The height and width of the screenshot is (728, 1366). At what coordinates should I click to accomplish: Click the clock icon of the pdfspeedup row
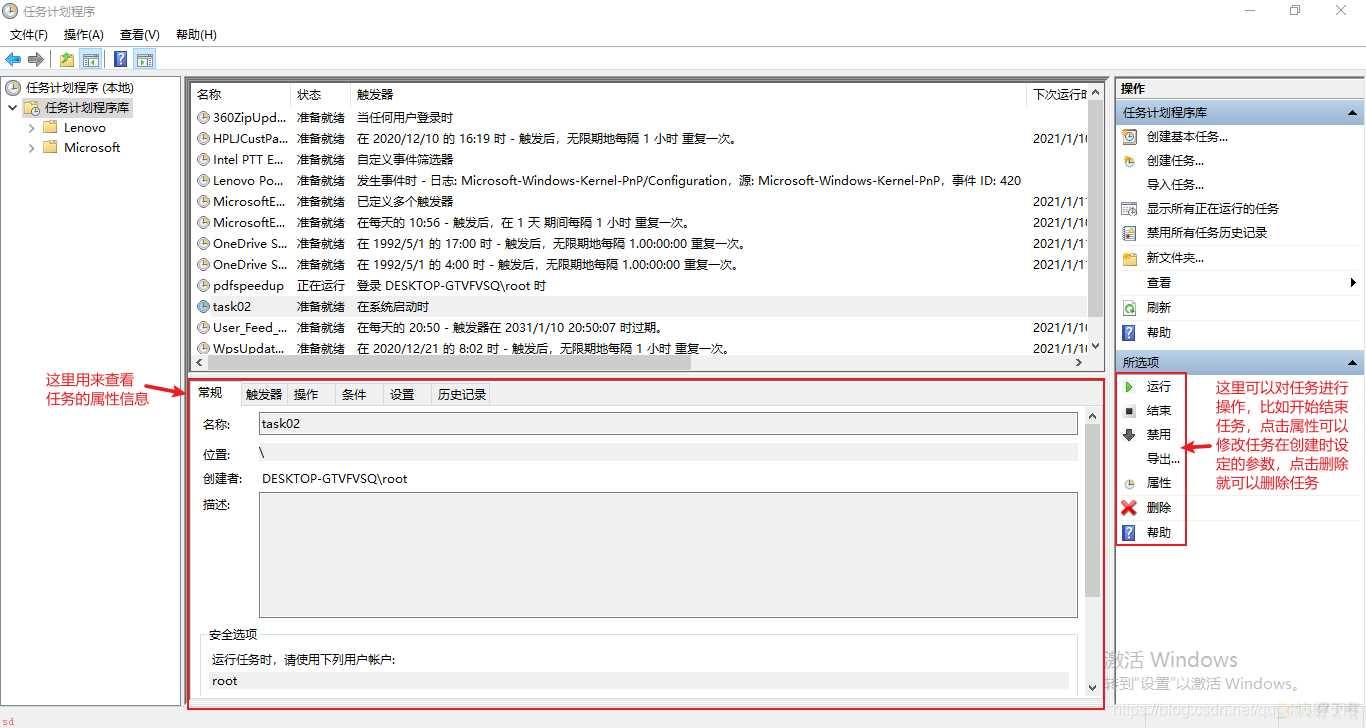[x=204, y=286]
